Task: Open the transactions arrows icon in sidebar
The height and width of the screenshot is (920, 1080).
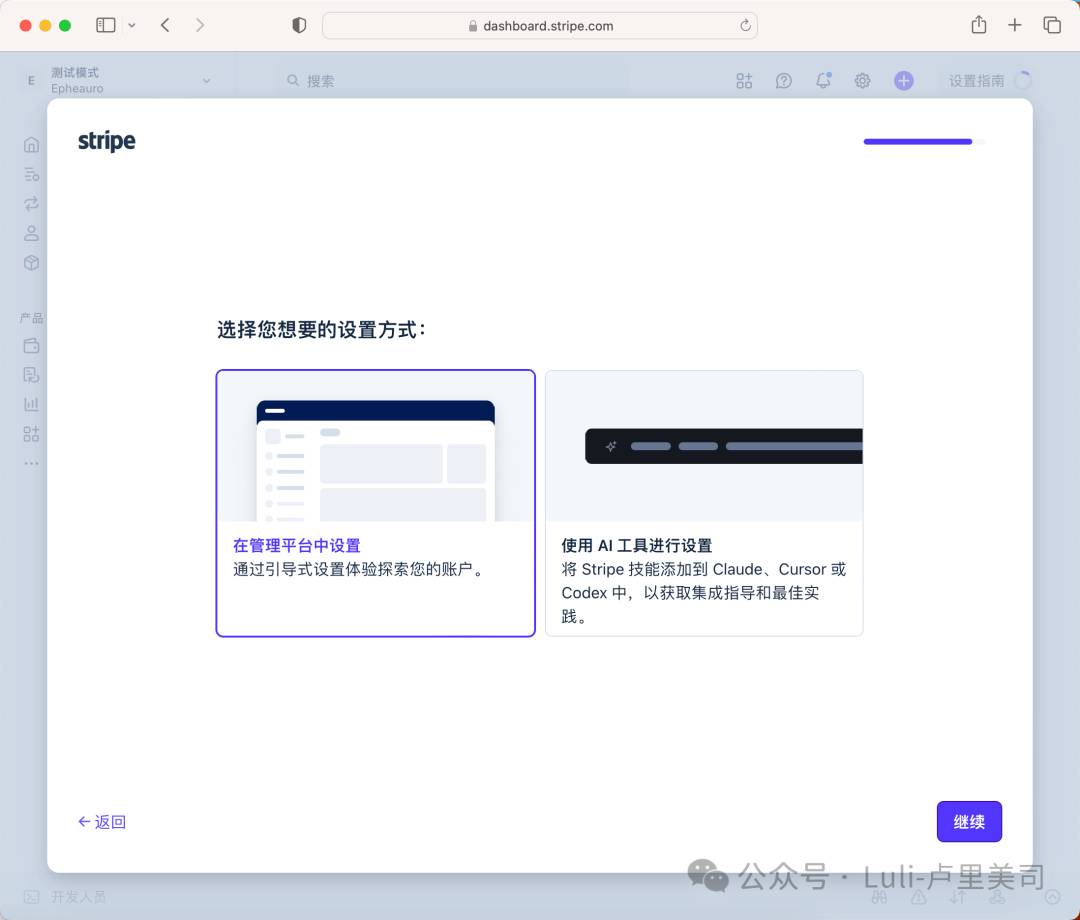Action: point(31,204)
